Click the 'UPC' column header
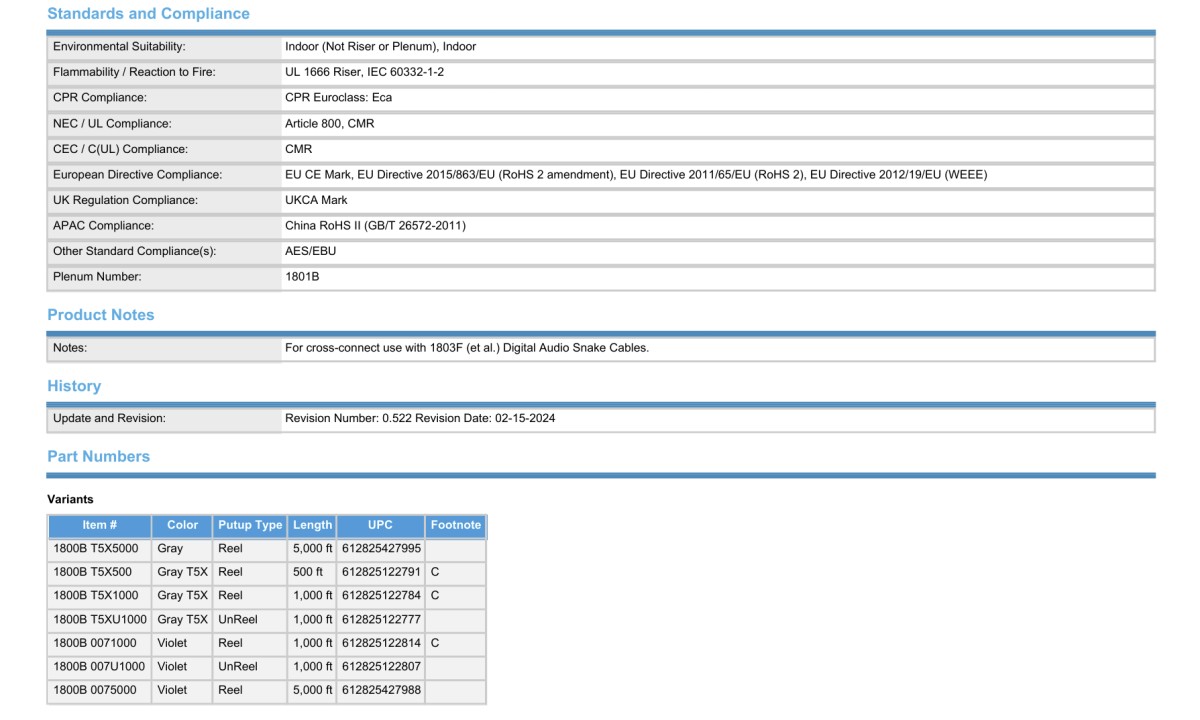 380,525
